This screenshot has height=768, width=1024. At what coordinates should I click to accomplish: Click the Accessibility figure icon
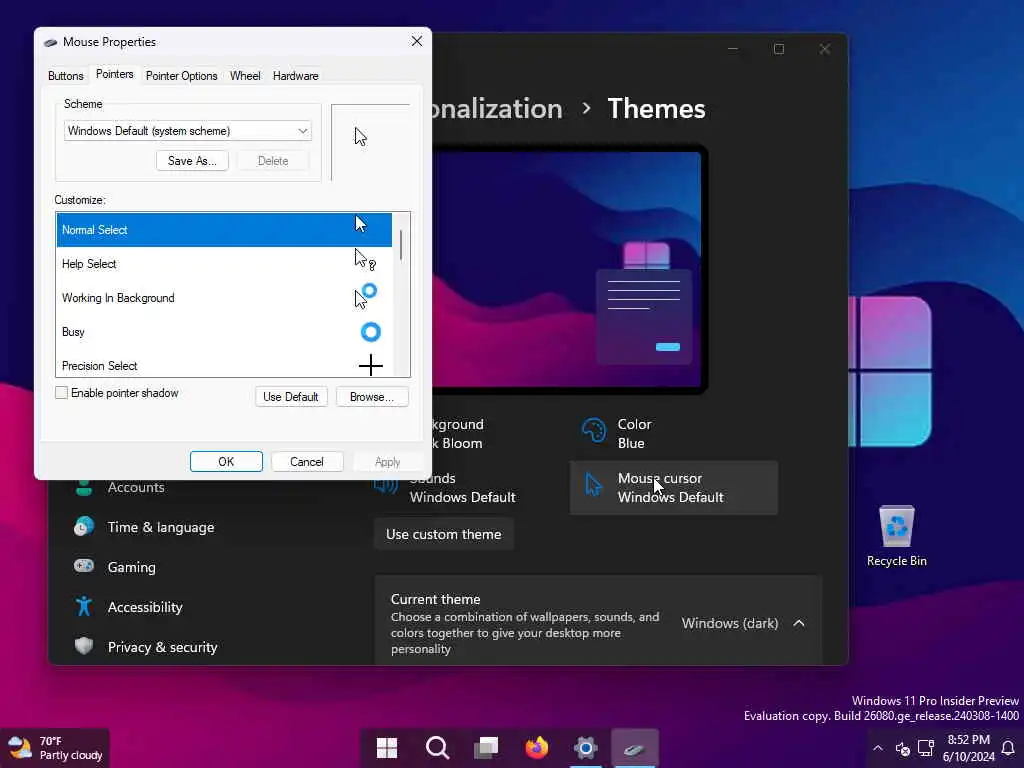point(84,606)
